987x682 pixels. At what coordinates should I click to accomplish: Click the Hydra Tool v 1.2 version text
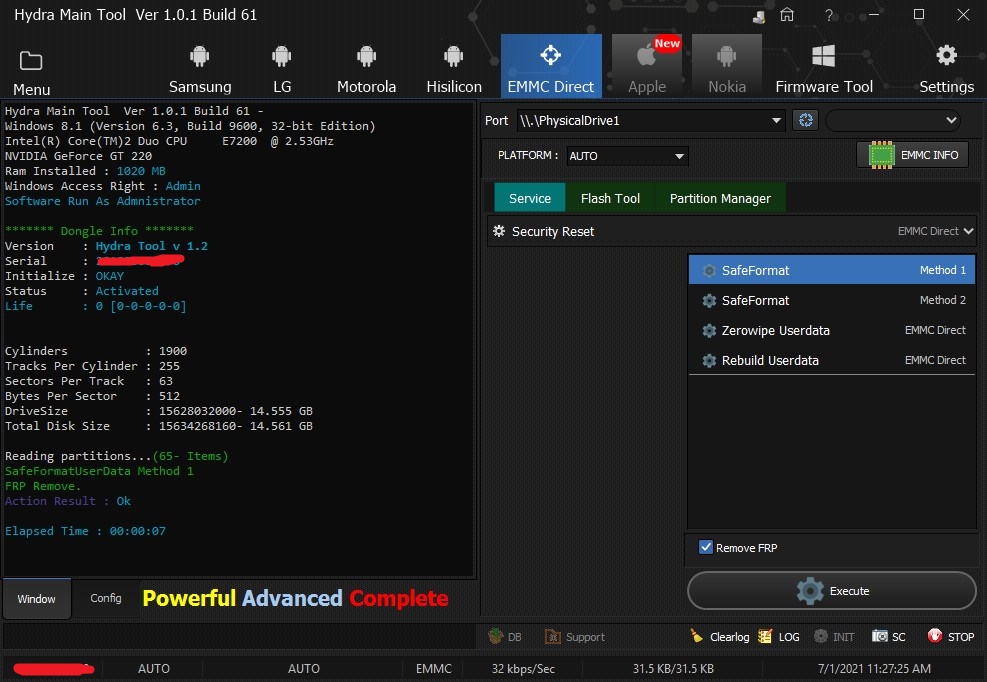(151, 246)
